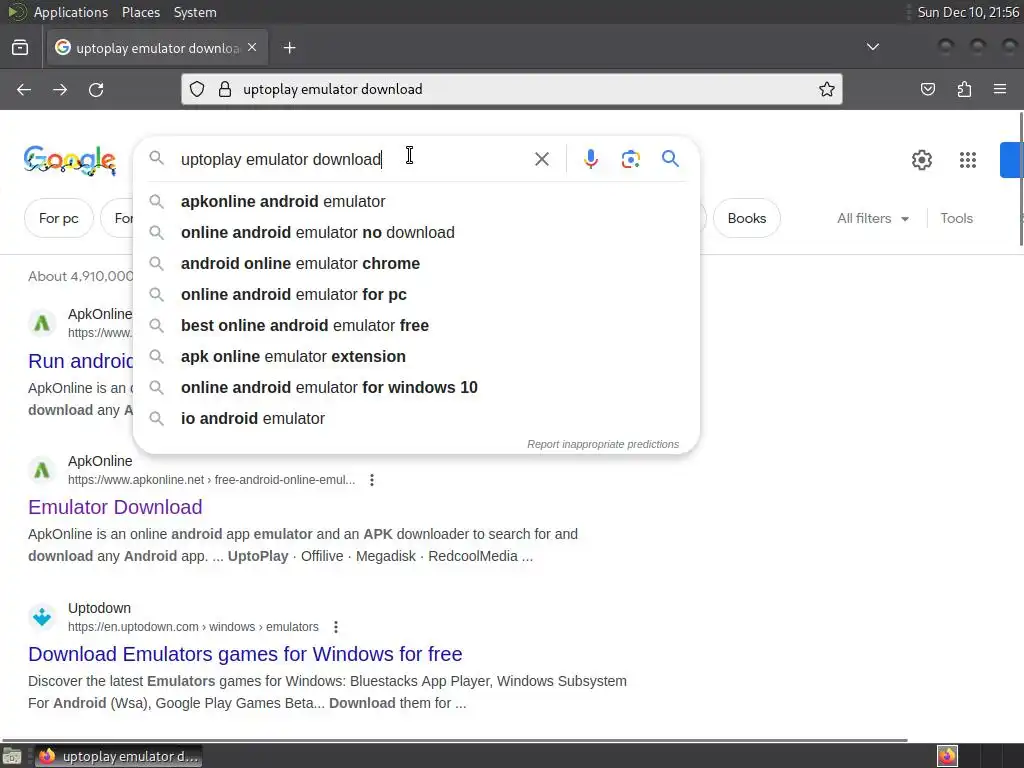Open Download Emulators games for Windows link
The width and height of the screenshot is (1024, 768).
click(245, 654)
